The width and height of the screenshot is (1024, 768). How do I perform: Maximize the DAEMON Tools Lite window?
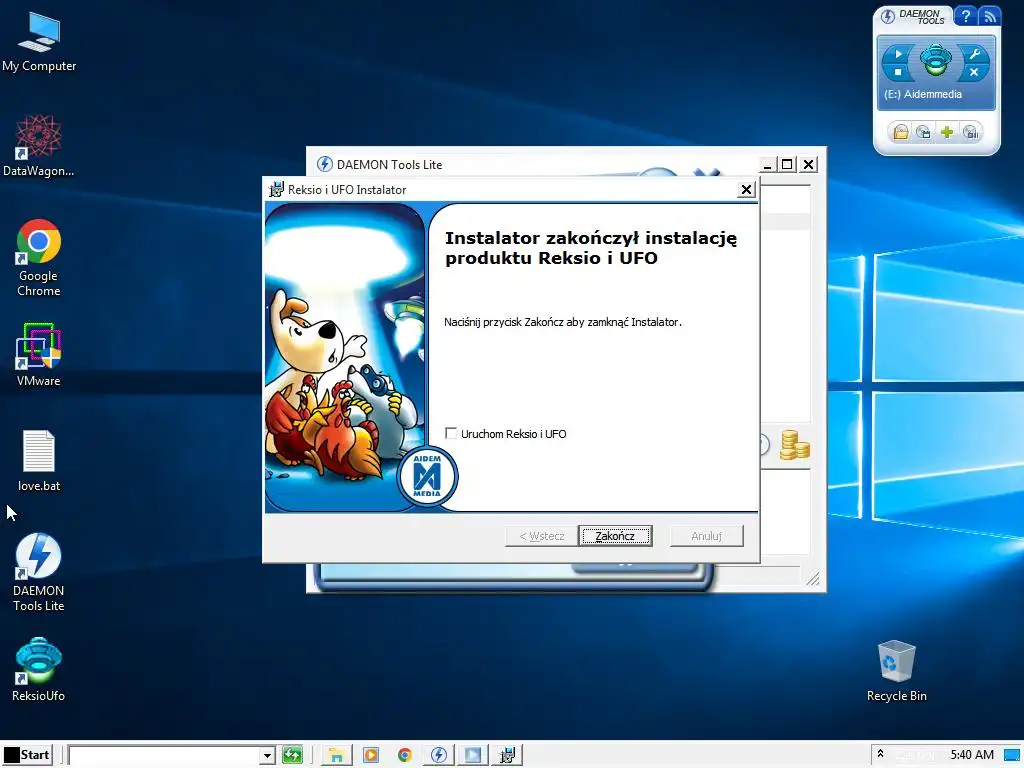pos(788,165)
